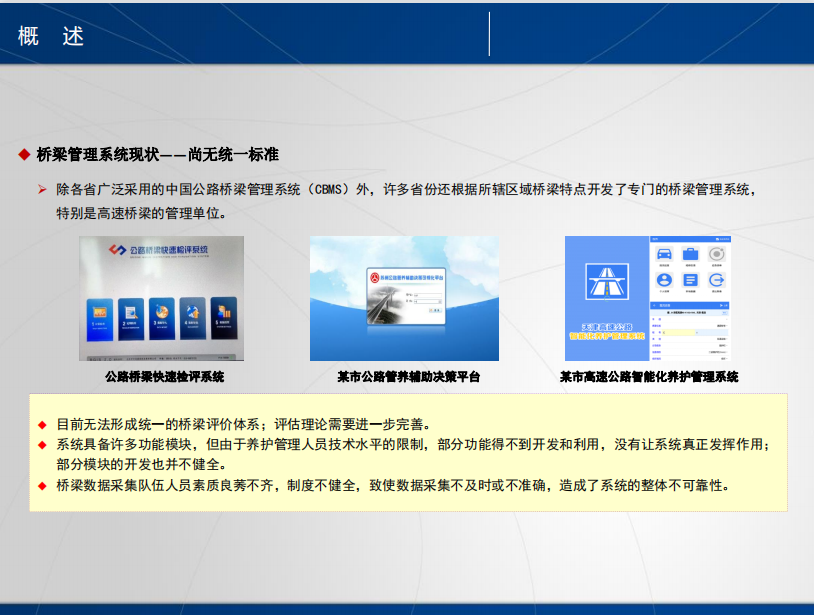
Task: Click the 公路桥梁快速检评系统 caption
Action: tap(164, 377)
